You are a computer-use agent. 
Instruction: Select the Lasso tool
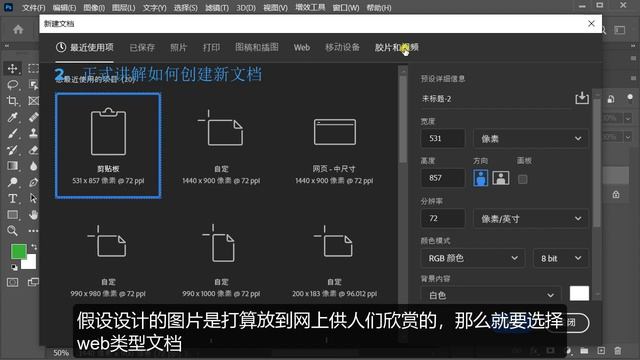point(12,84)
